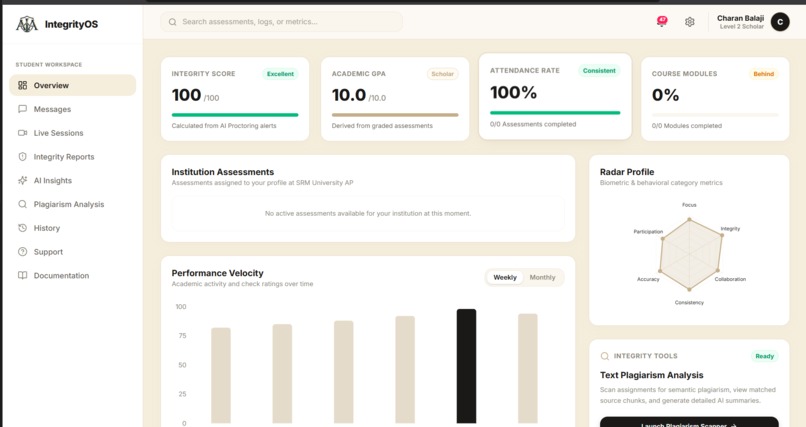Screen dimensions: 806x427
Task: Open History page
Action: [72, 228]
